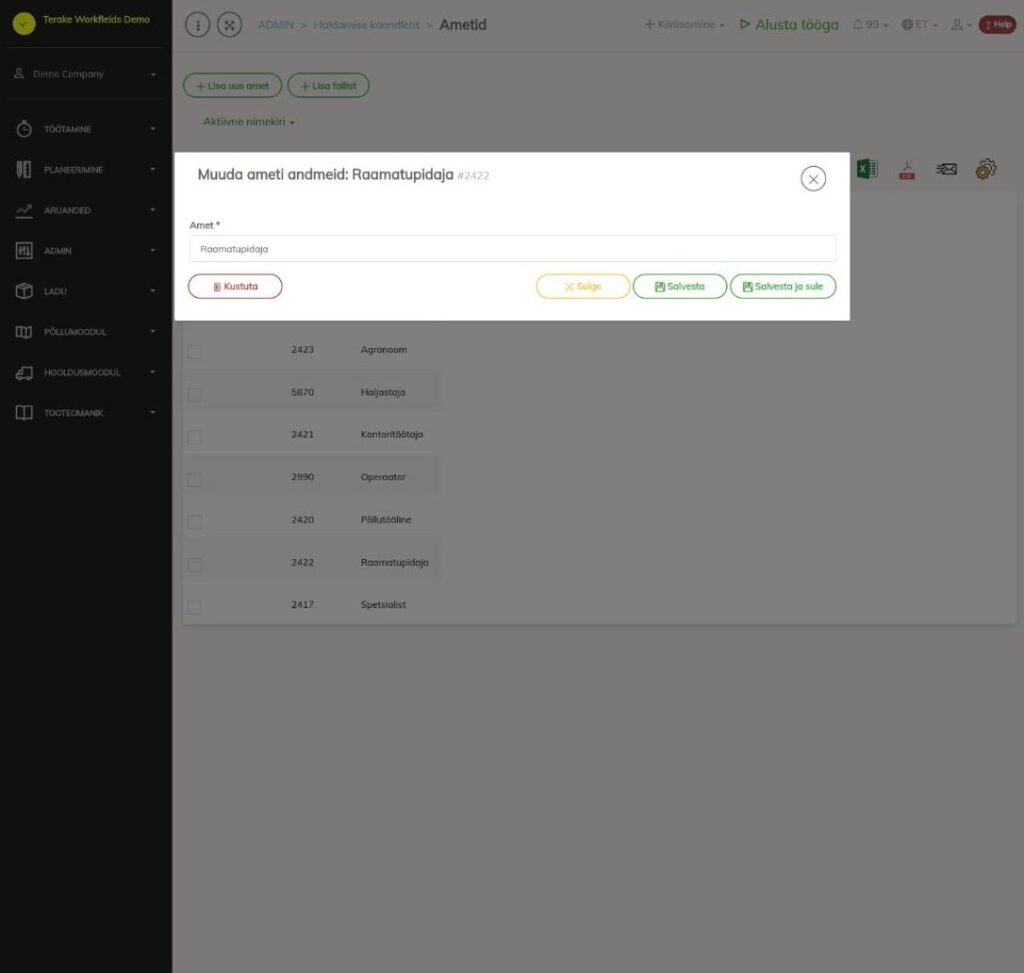Tick the Põllutööline row checkbox
The width and height of the screenshot is (1024, 973).
point(195,522)
